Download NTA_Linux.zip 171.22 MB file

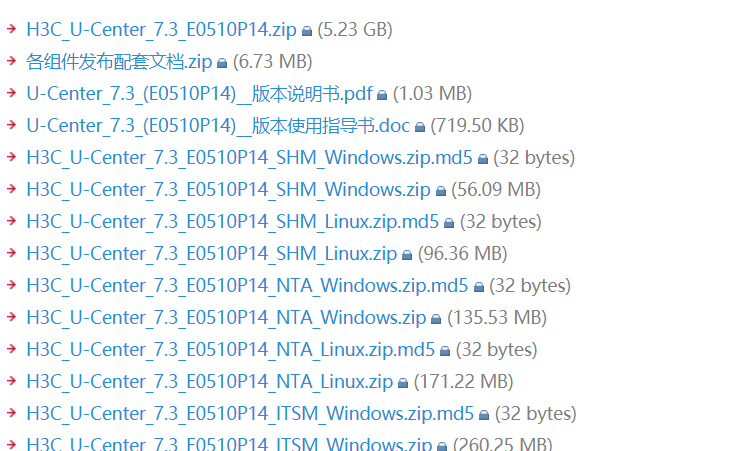pyautogui.click(x=210, y=382)
